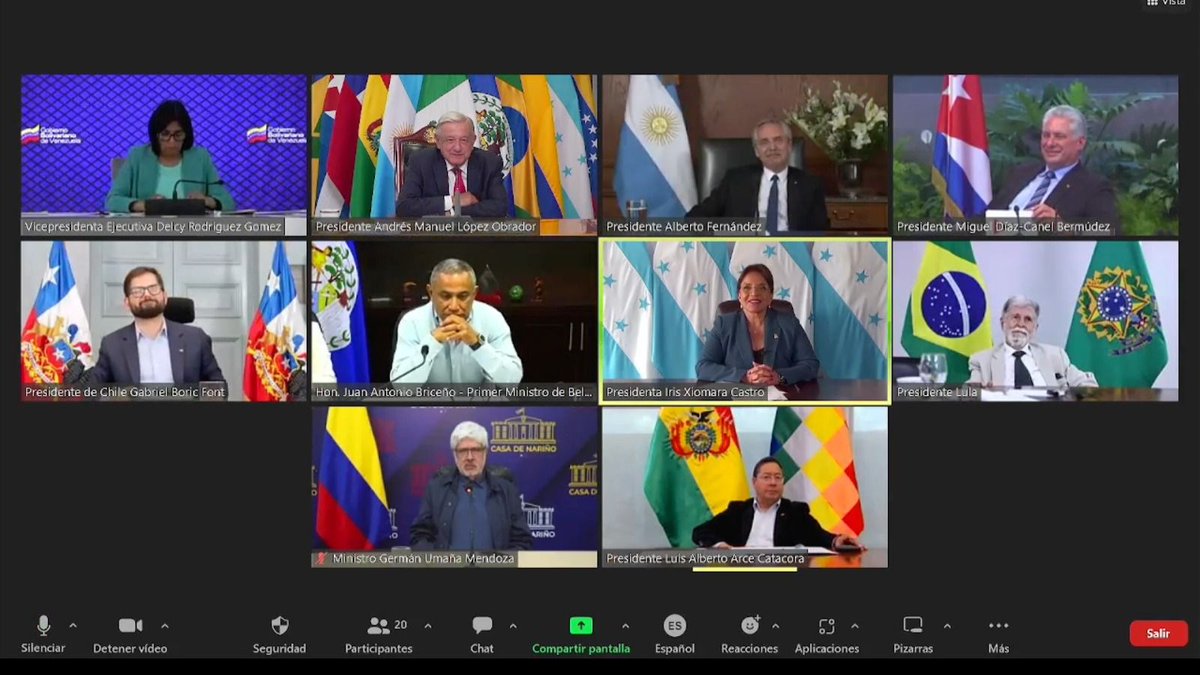Click Salir to leave the meeting
The width and height of the screenshot is (1200, 675).
pos(1157,632)
